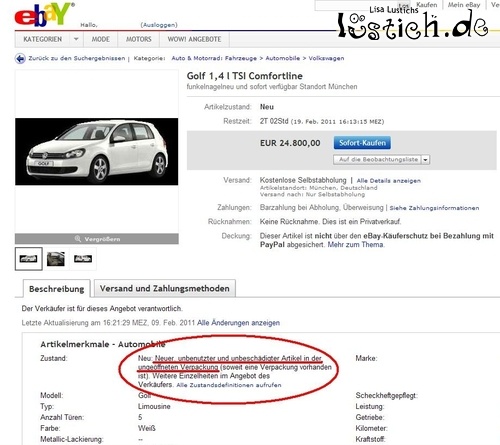The width and height of the screenshot is (500, 445).
Task: Open the Beobachtungsliste dropdown arrow
Action: pyautogui.click(x=425, y=160)
